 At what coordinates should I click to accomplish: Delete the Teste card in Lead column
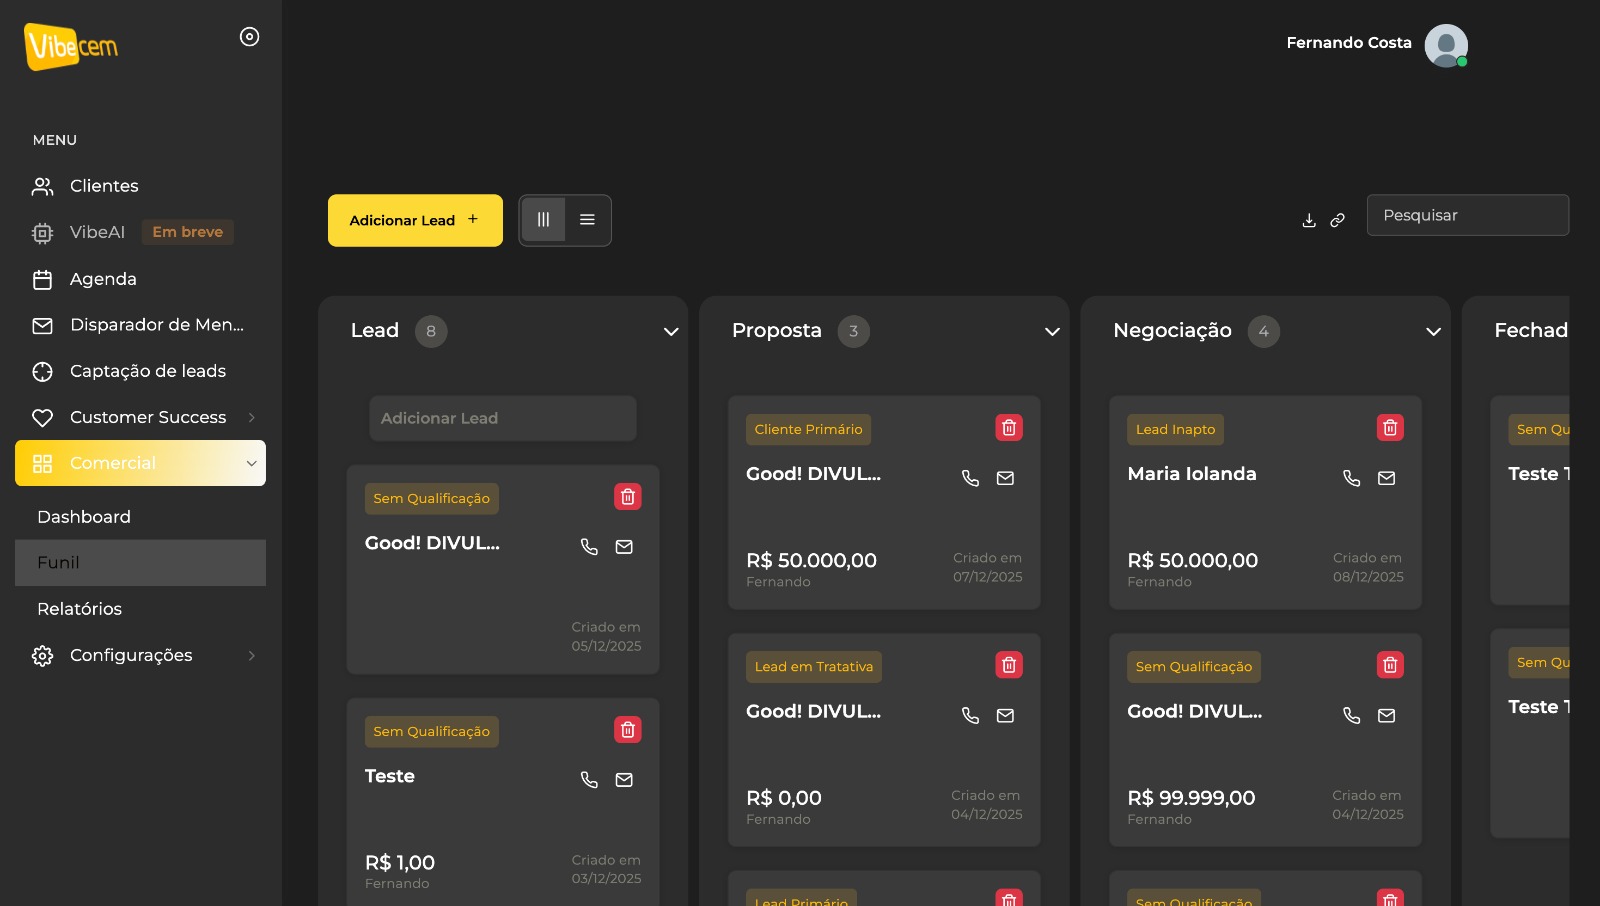click(628, 730)
